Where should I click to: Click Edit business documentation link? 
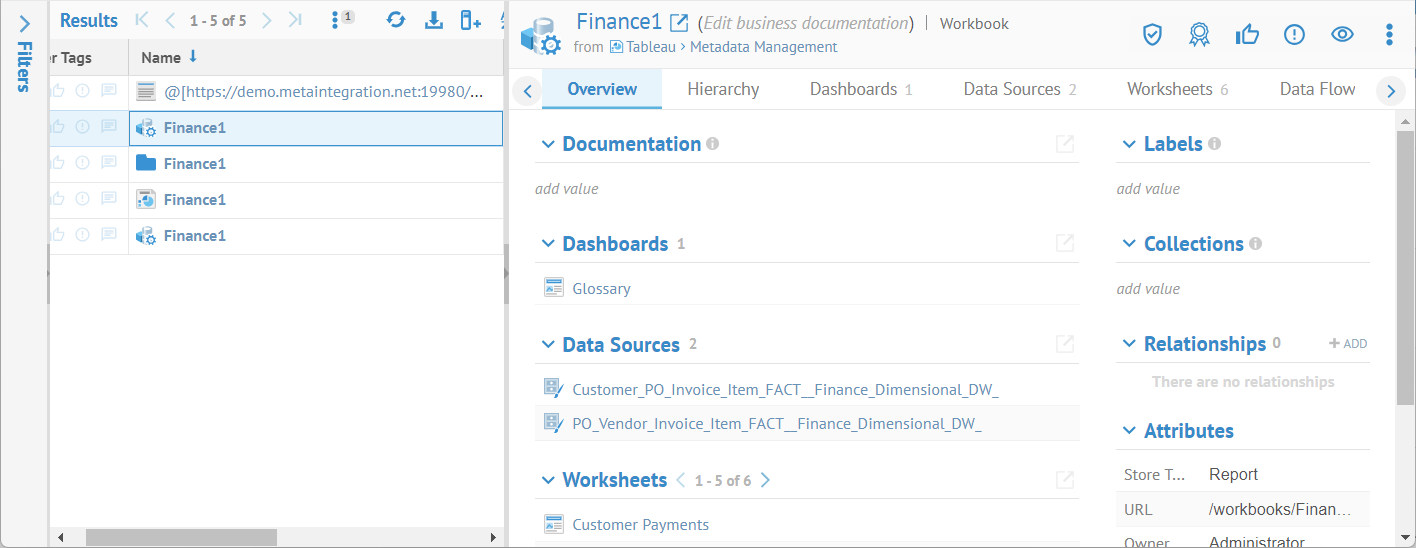pyautogui.click(x=808, y=23)
